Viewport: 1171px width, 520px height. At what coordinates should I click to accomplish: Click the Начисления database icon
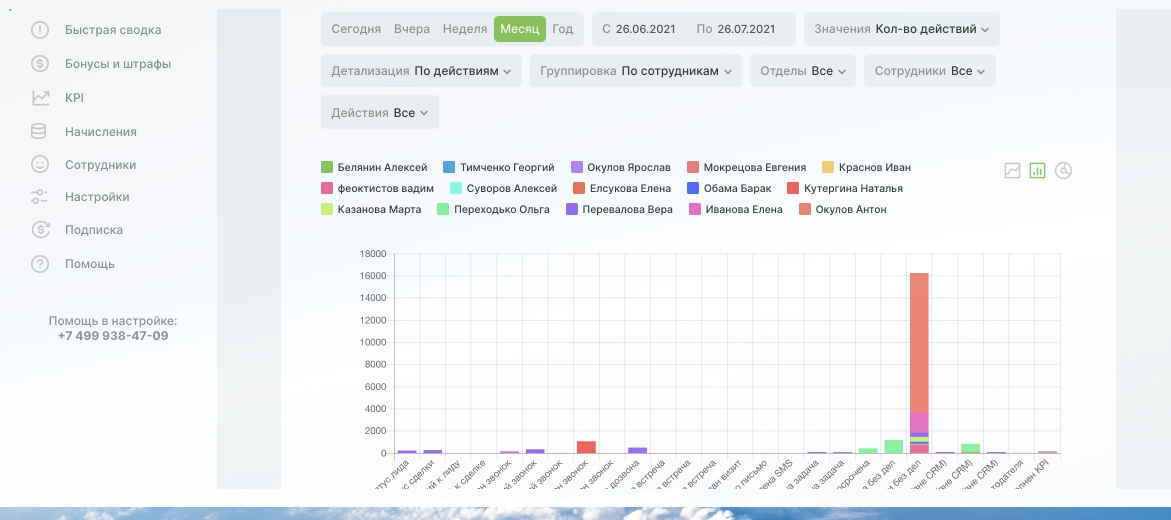pos(40,131)
